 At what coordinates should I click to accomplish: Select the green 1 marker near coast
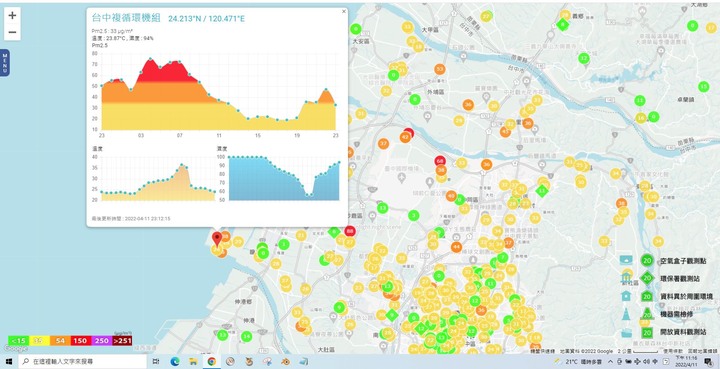[284, 245]
